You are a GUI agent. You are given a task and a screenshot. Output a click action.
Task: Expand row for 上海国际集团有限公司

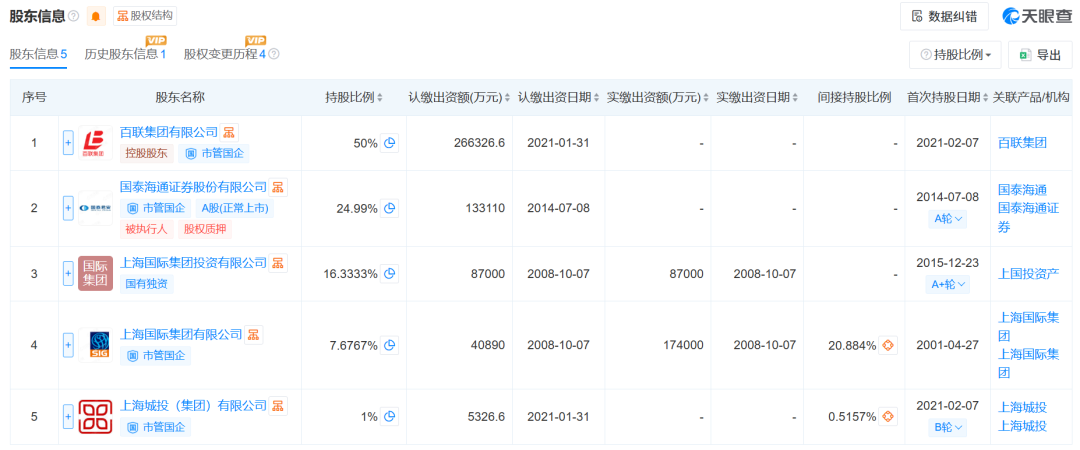point(68,345)
